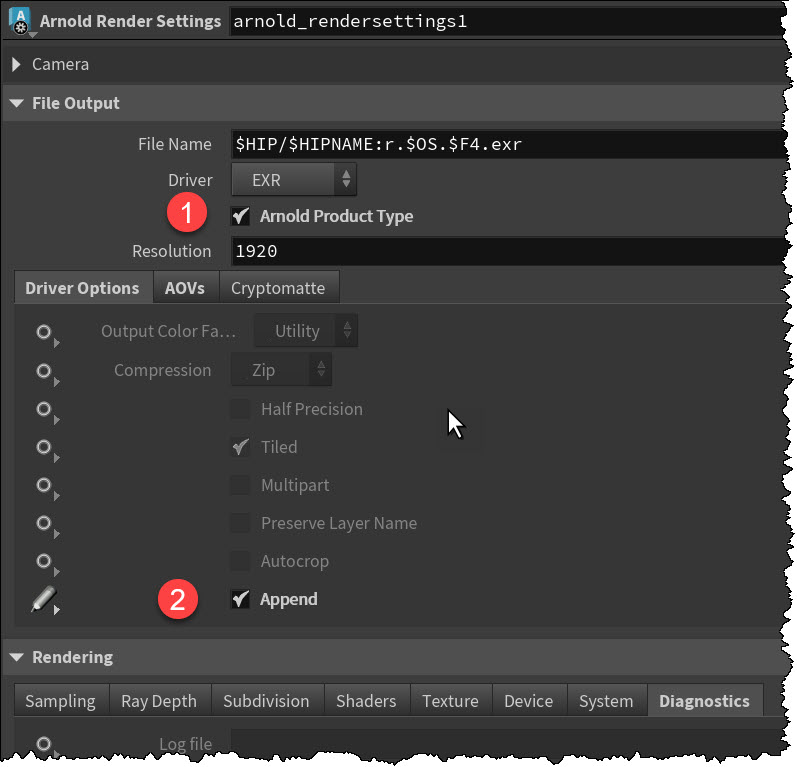Toggle the Half Precision checkbox
797x767 pixels.
pos(240,409)
